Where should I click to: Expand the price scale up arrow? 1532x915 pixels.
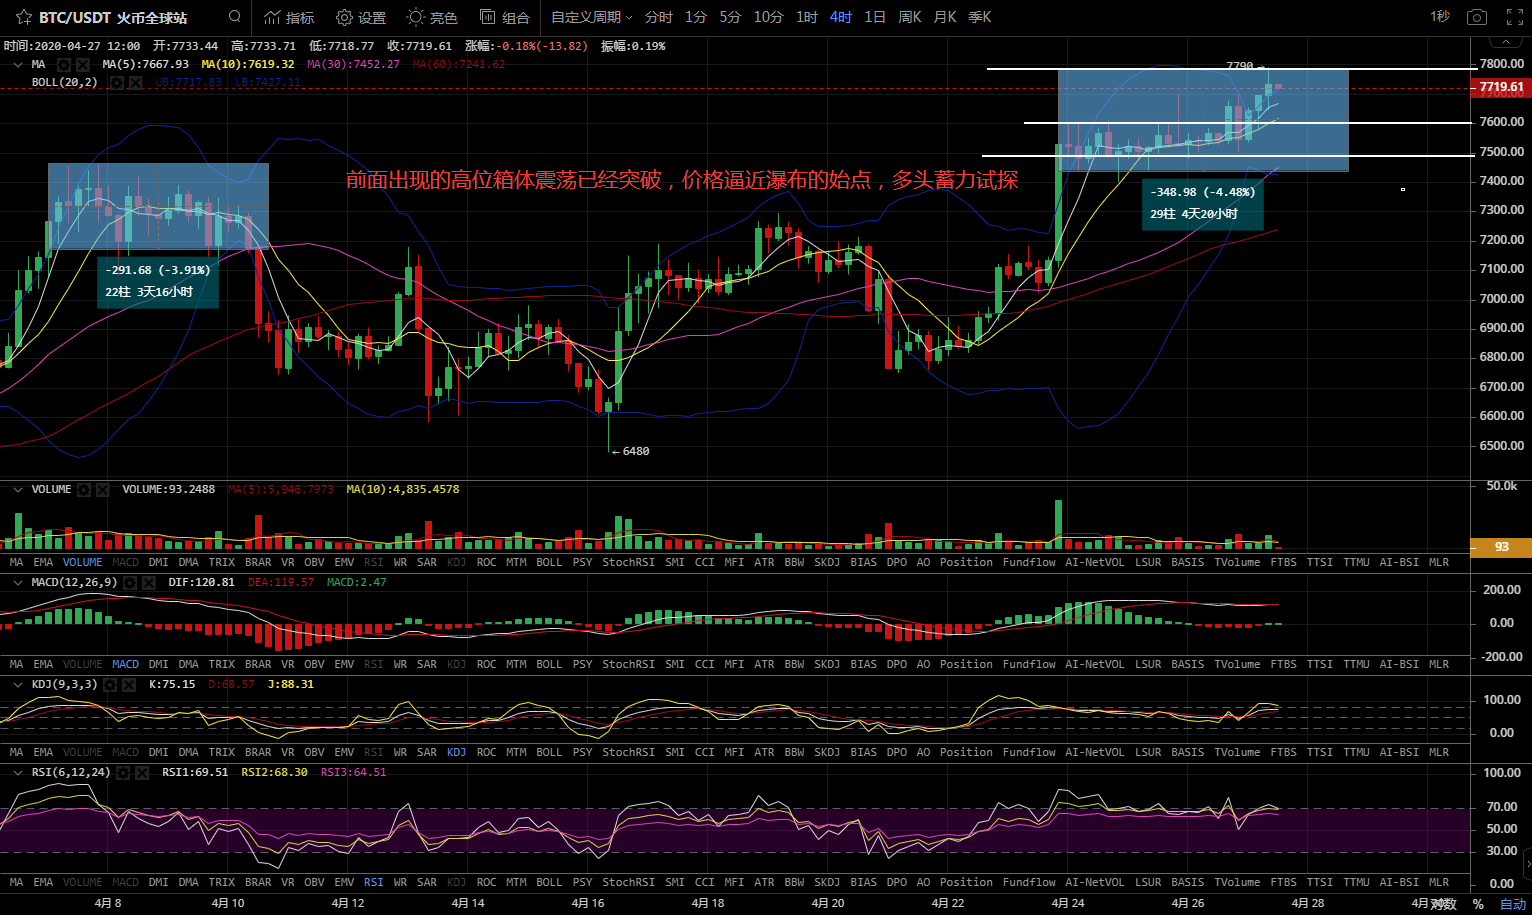tap(1504, 41)
